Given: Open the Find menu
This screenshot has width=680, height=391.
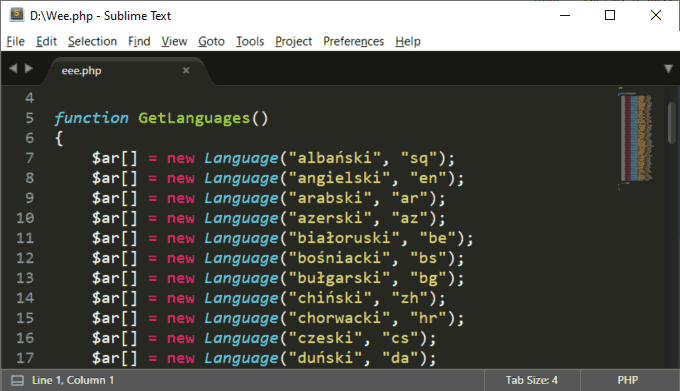Looking at the screenshot, I should coord(139,41).
